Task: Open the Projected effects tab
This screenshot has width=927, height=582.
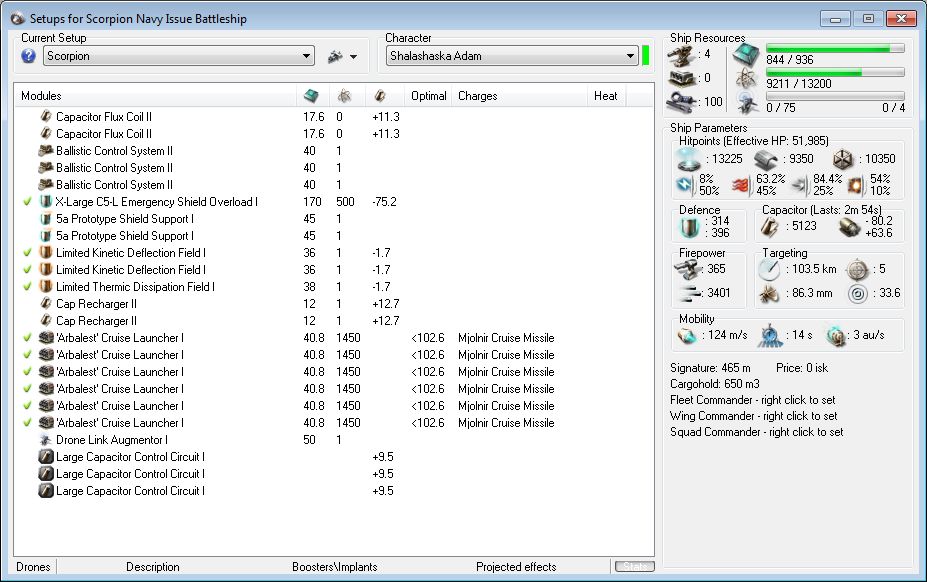Action: [516, 567]
